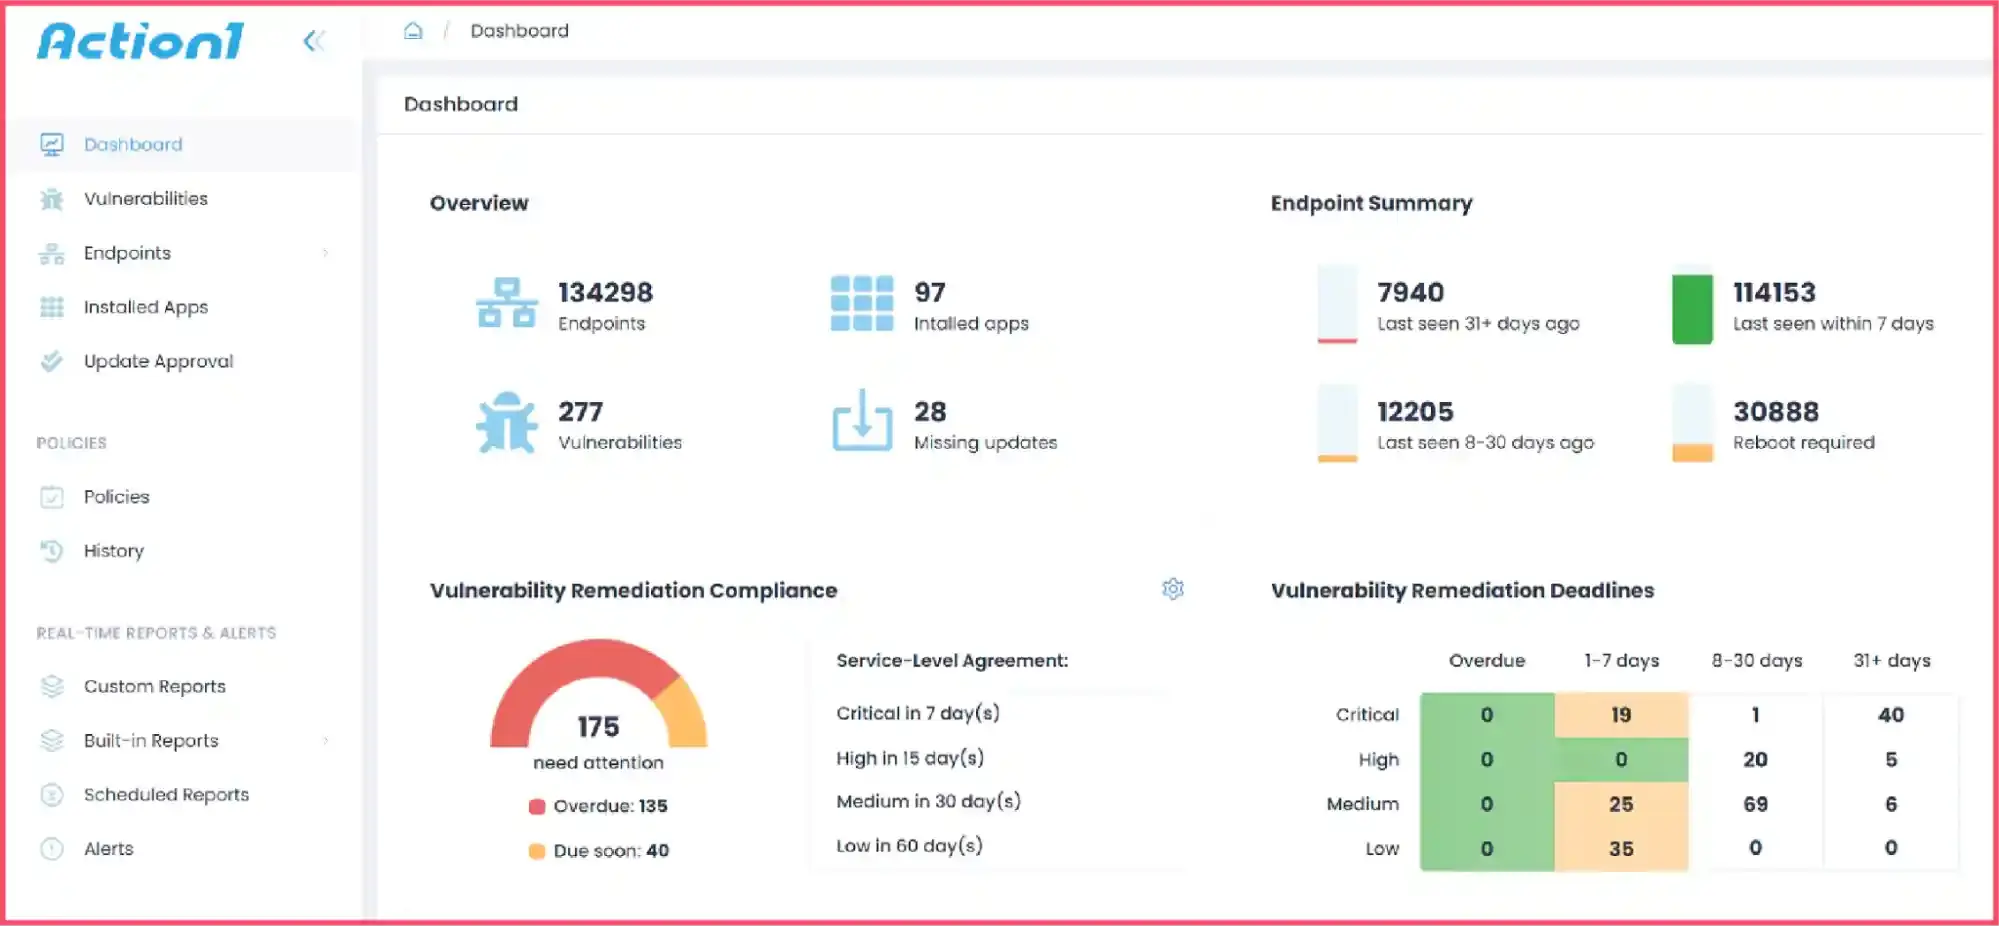This screenshot has width=1999, height=927.
Task: Select the Critical 1-7 days cell showing 19
Action: coord(1620,714)
